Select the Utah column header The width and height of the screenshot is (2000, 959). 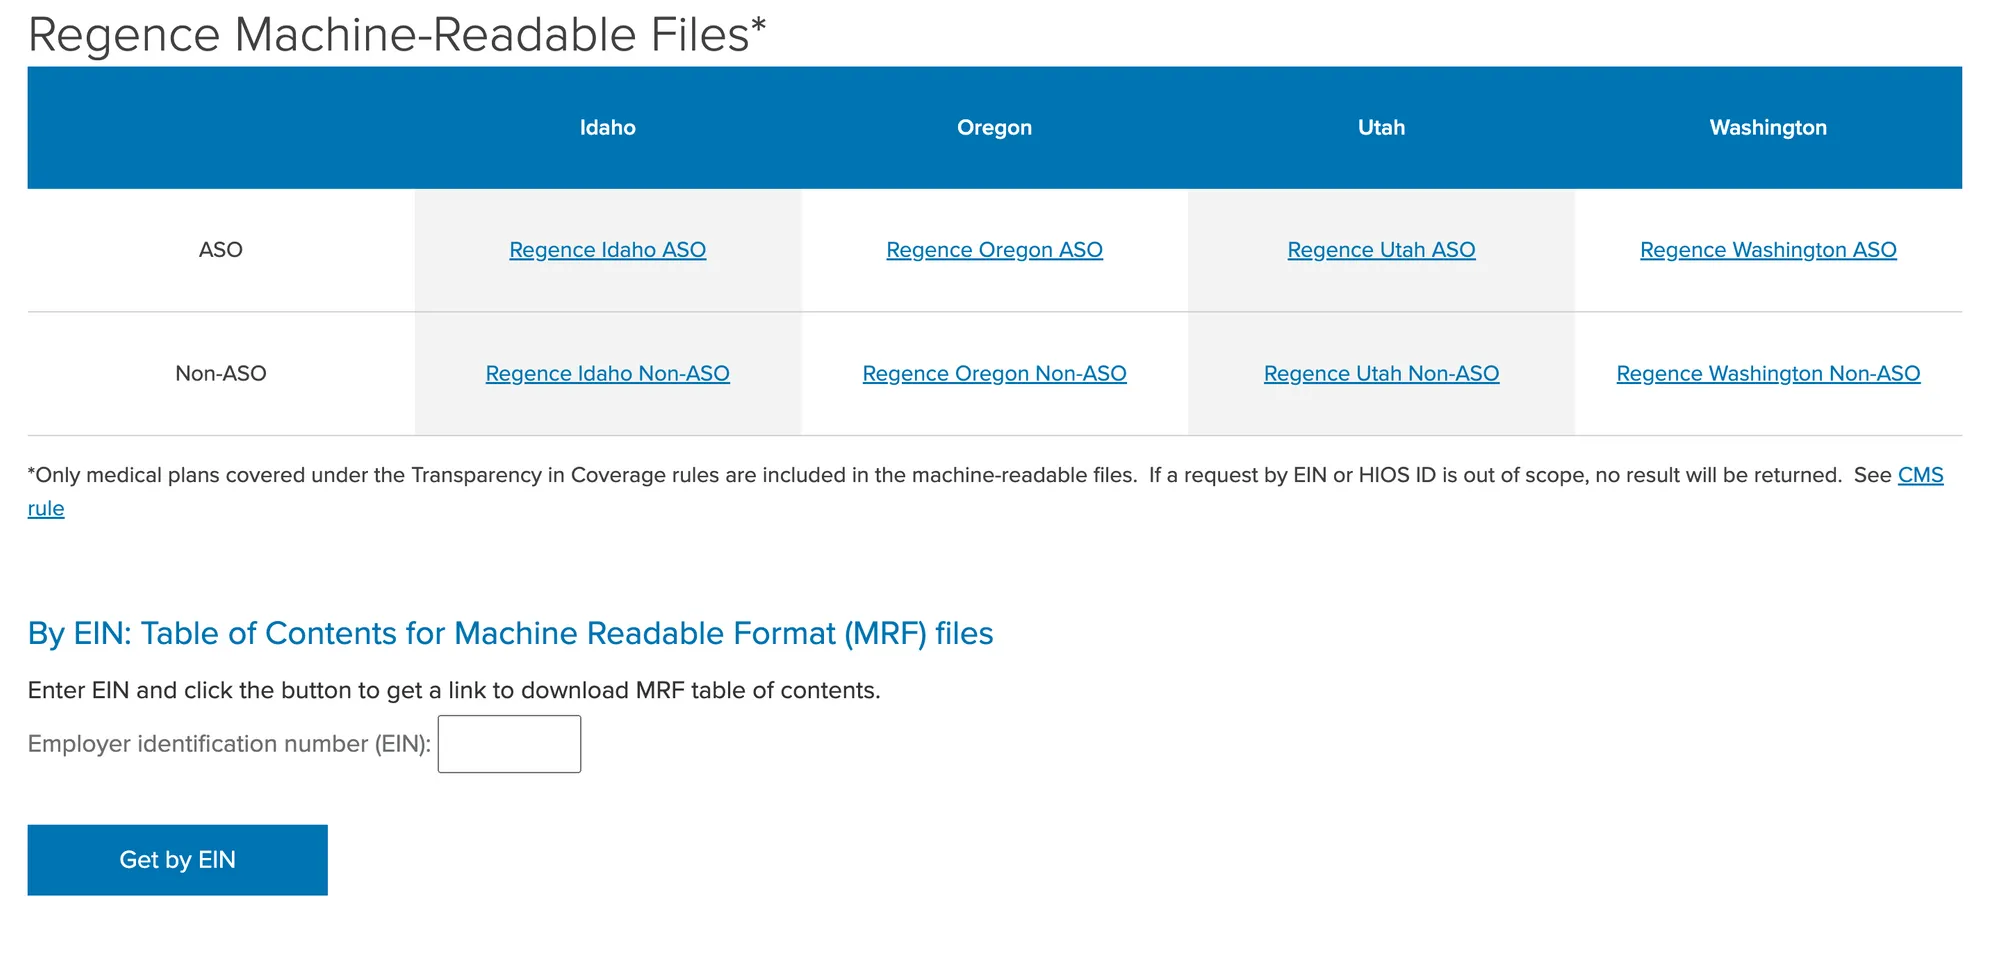click(x=1381, y=128)
